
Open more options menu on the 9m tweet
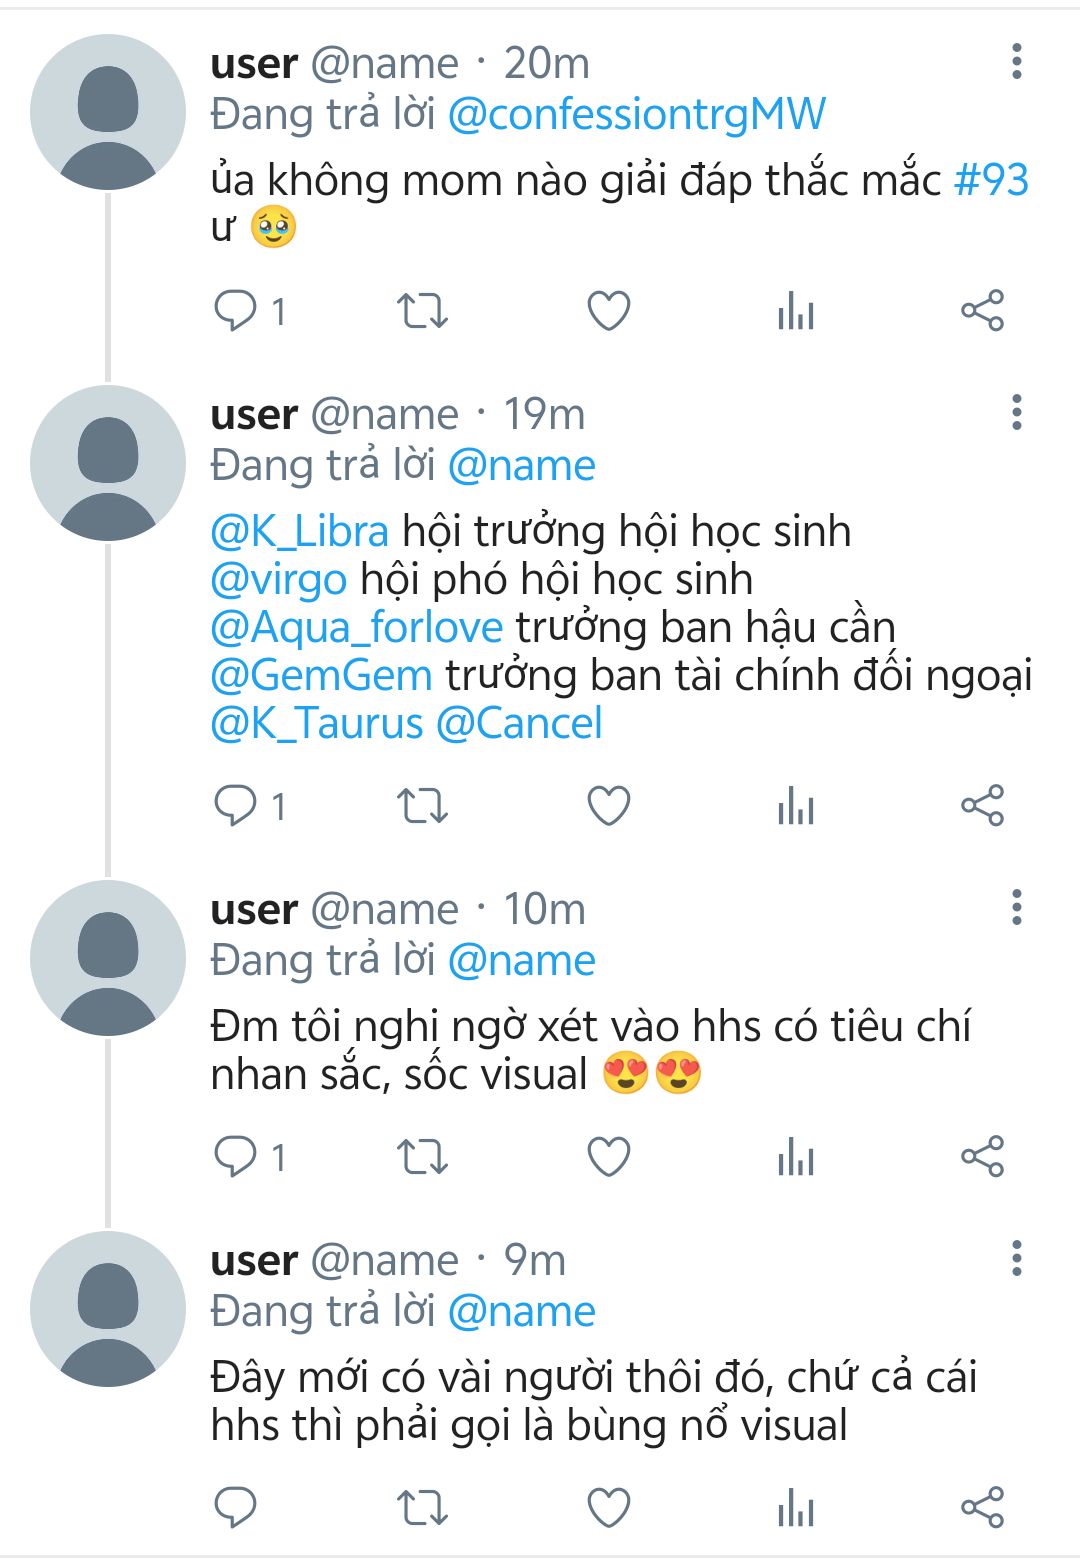click(1017, 1258)
